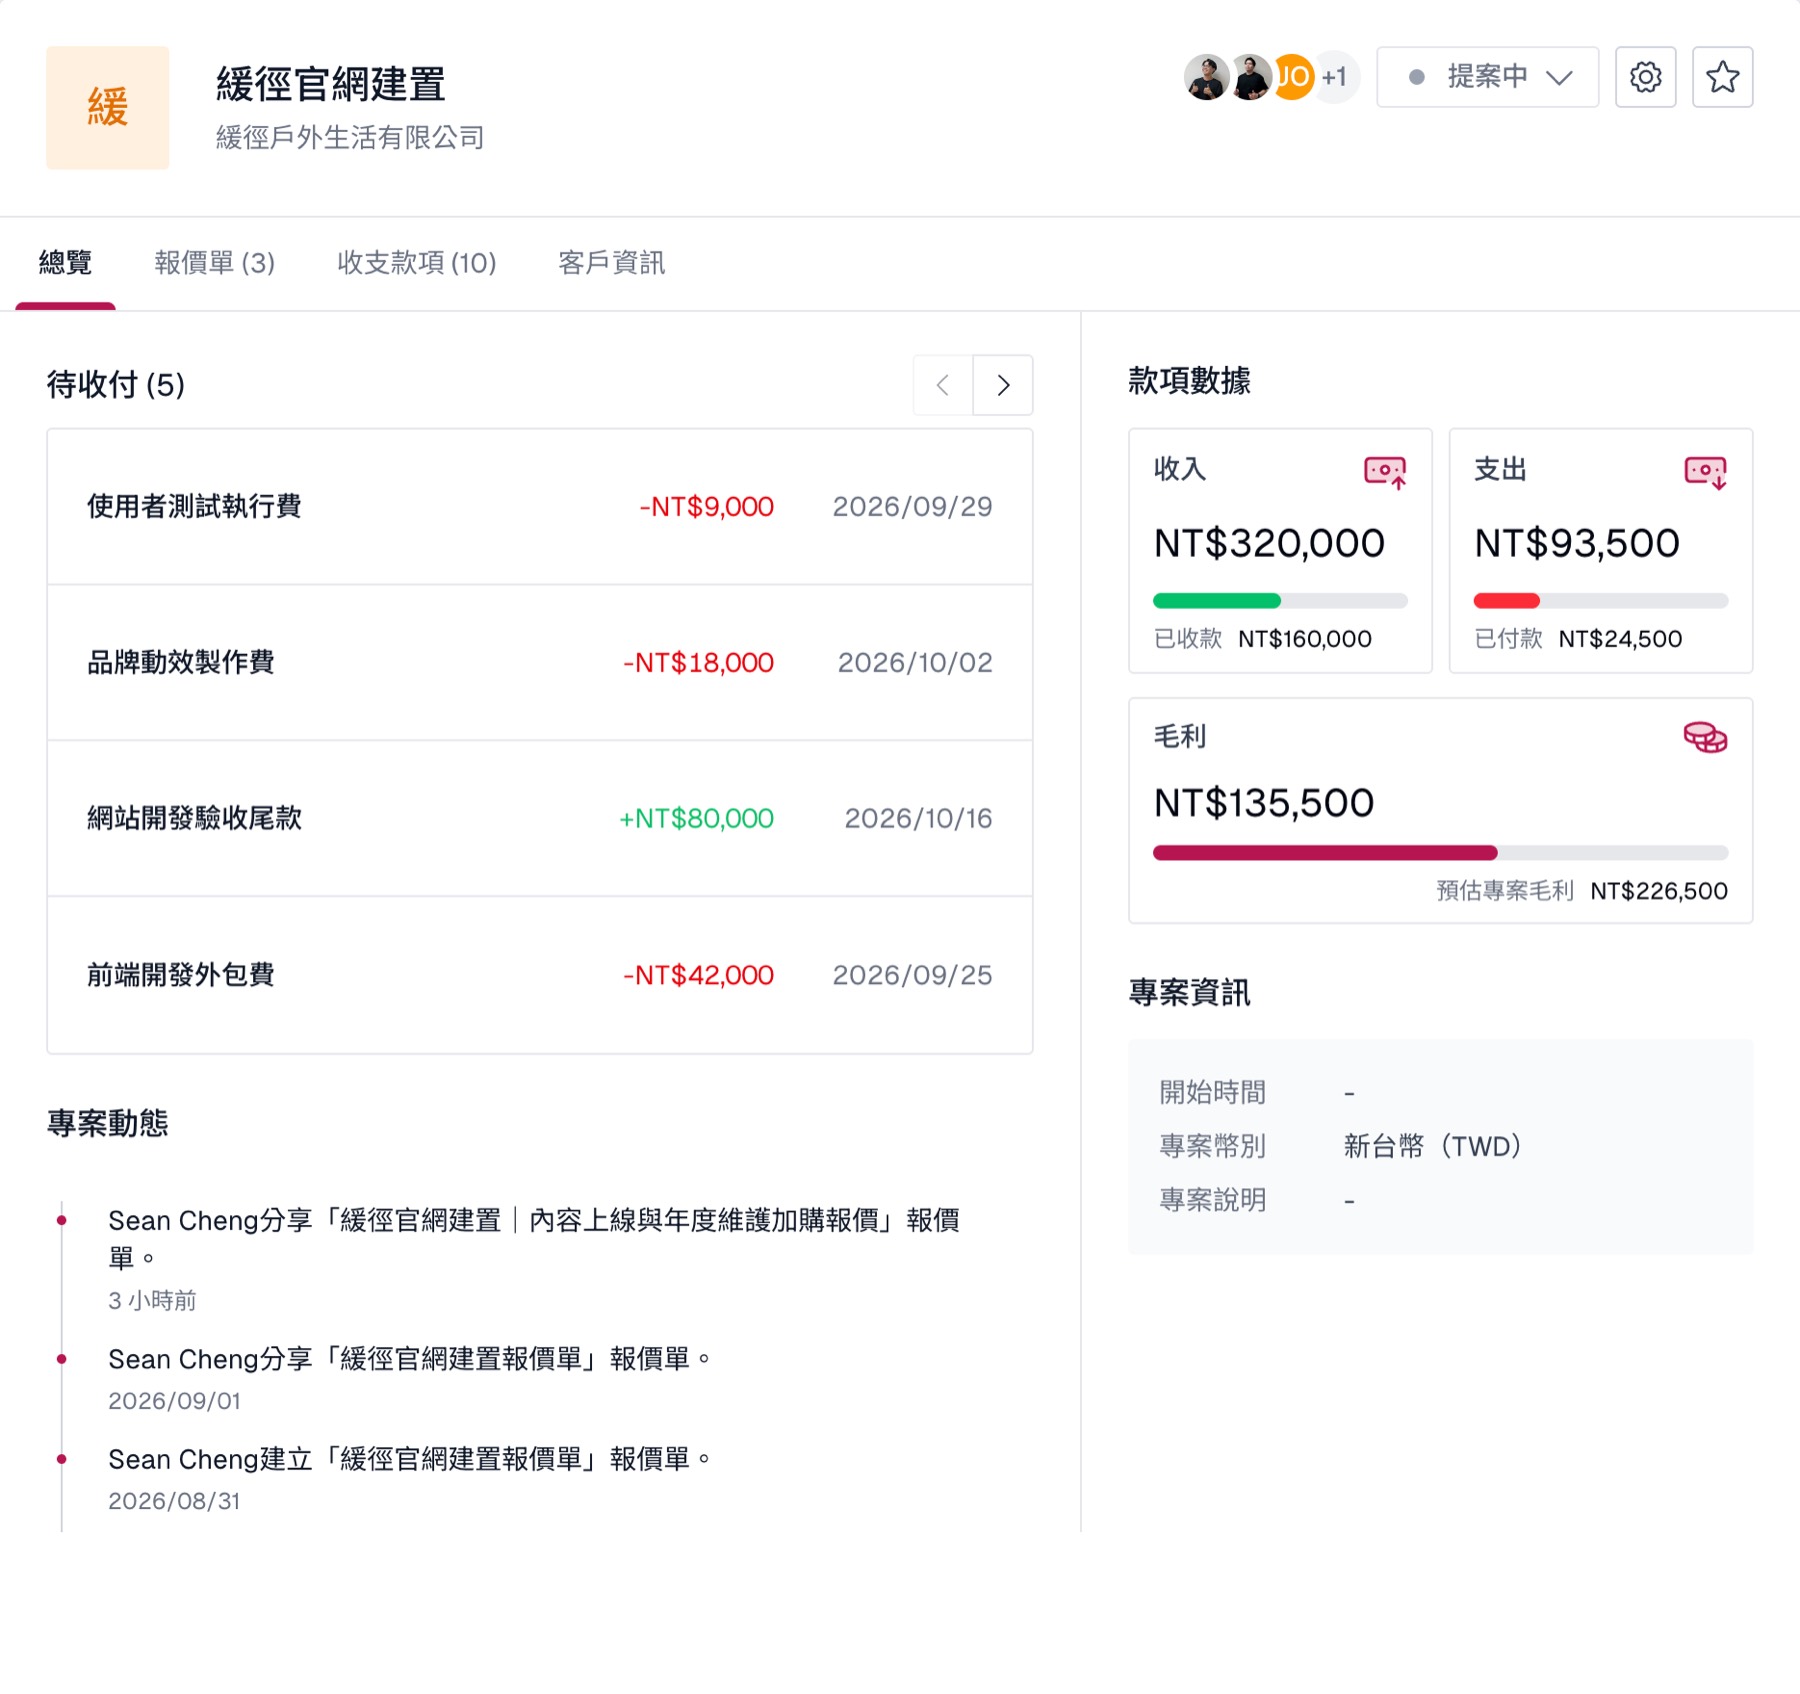Click the 專案說明 field label
This screenshot has width=1800, height=1694.
pos(1212,1200)
